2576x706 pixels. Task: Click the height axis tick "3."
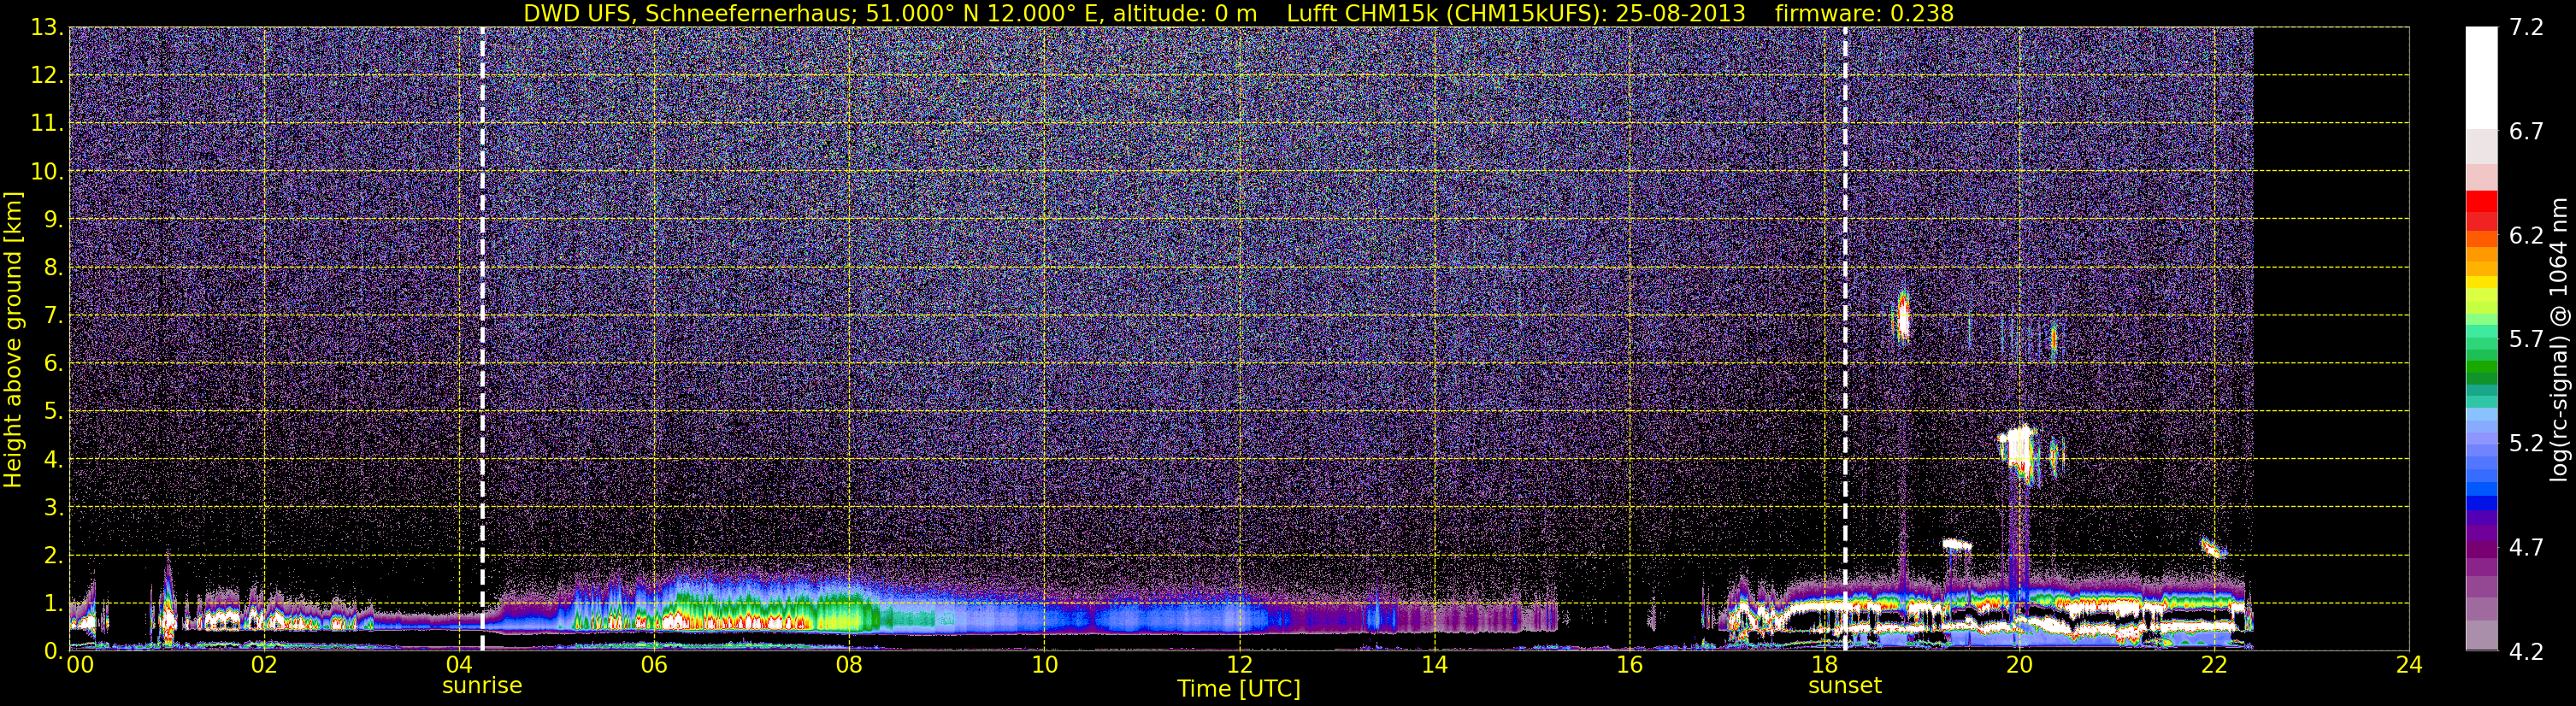pos(53,508)
